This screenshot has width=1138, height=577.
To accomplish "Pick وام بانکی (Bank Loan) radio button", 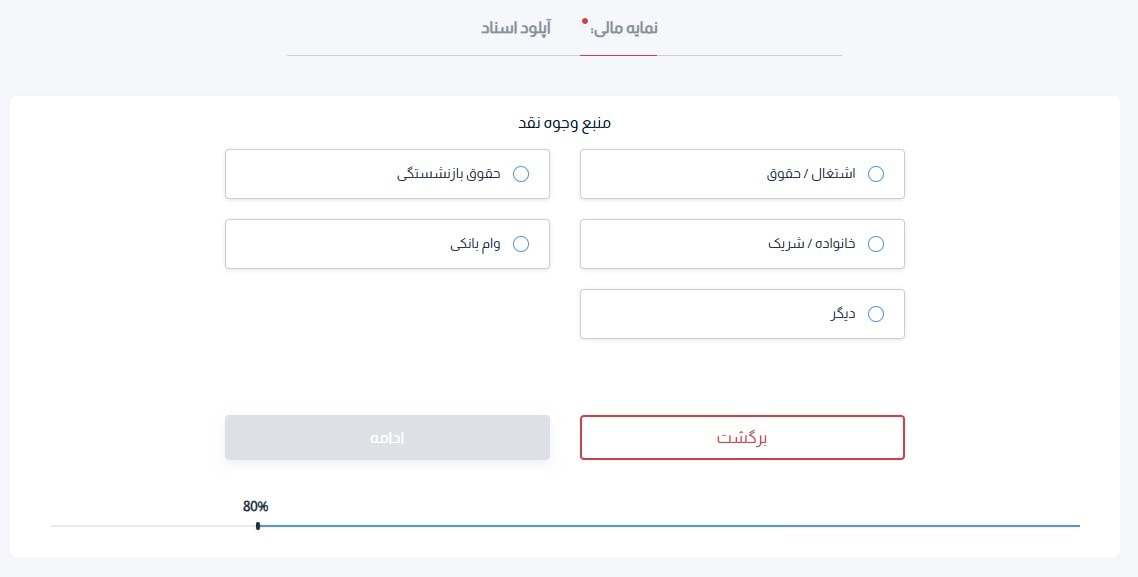I will click(x=521, y=243).
